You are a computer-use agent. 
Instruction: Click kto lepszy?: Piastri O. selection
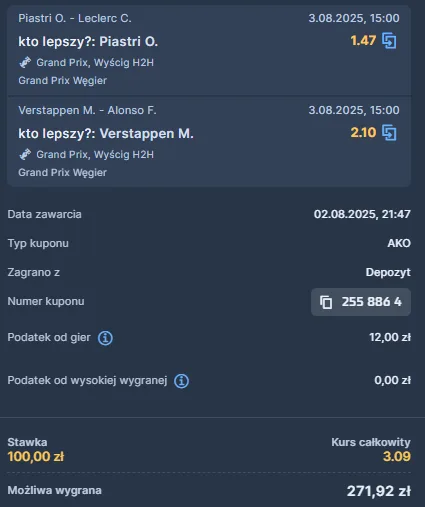[88, 42]
